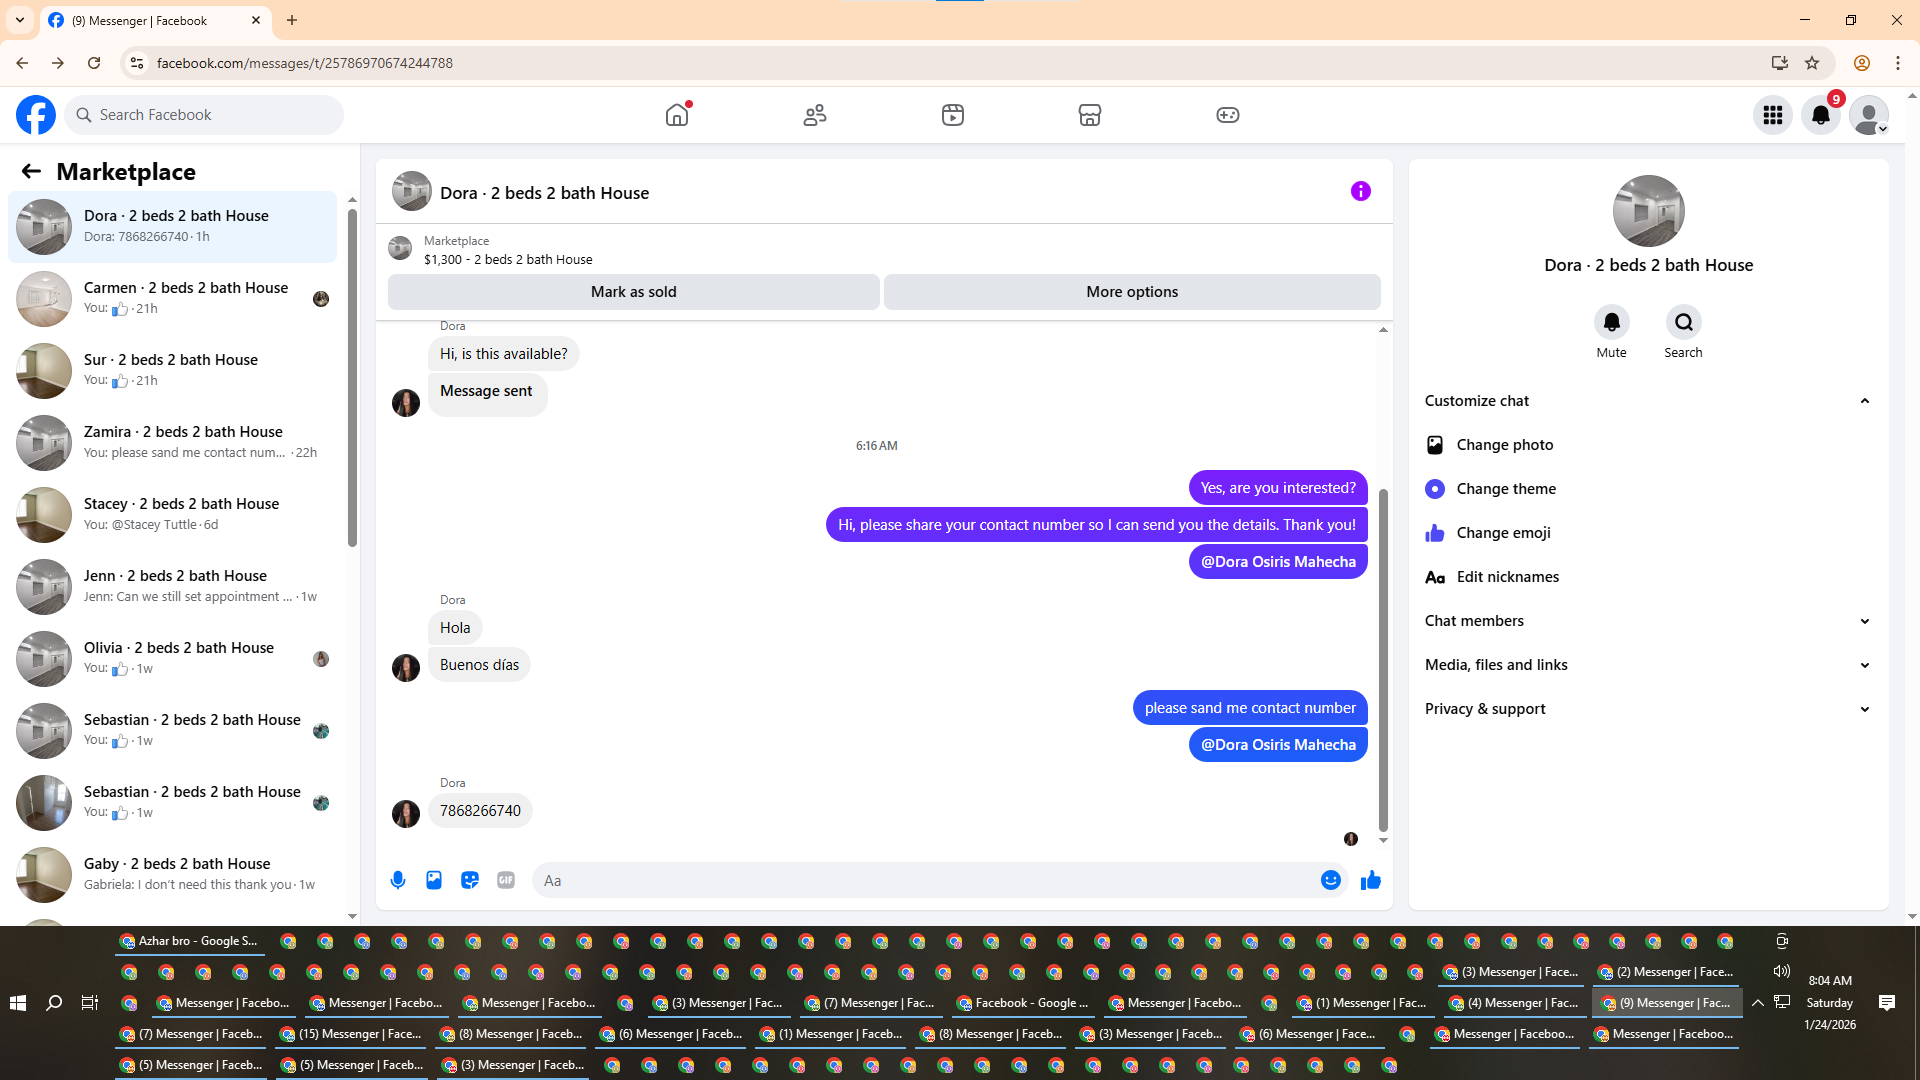Open the notifications bell
The height and width of the screenshot is (1080, 1920).
coord(1821,115)
